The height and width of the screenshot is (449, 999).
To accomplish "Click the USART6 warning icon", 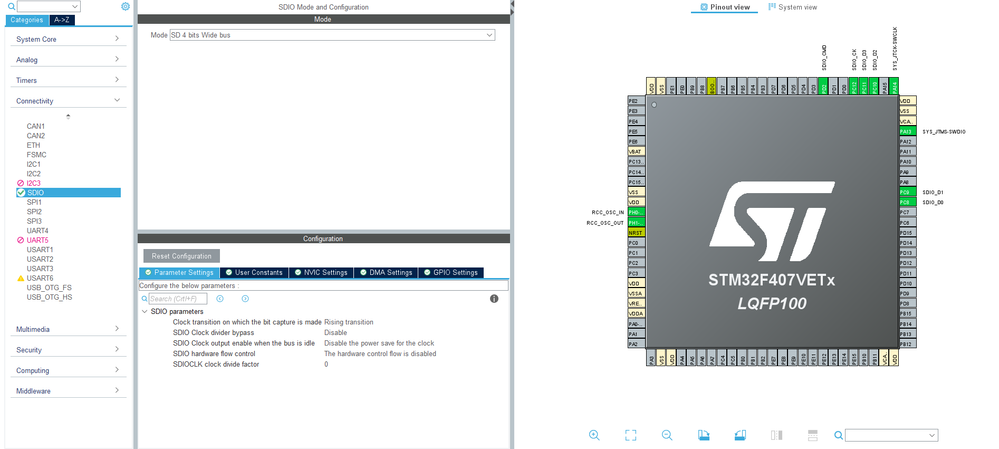I will click(x=21, y=278).
